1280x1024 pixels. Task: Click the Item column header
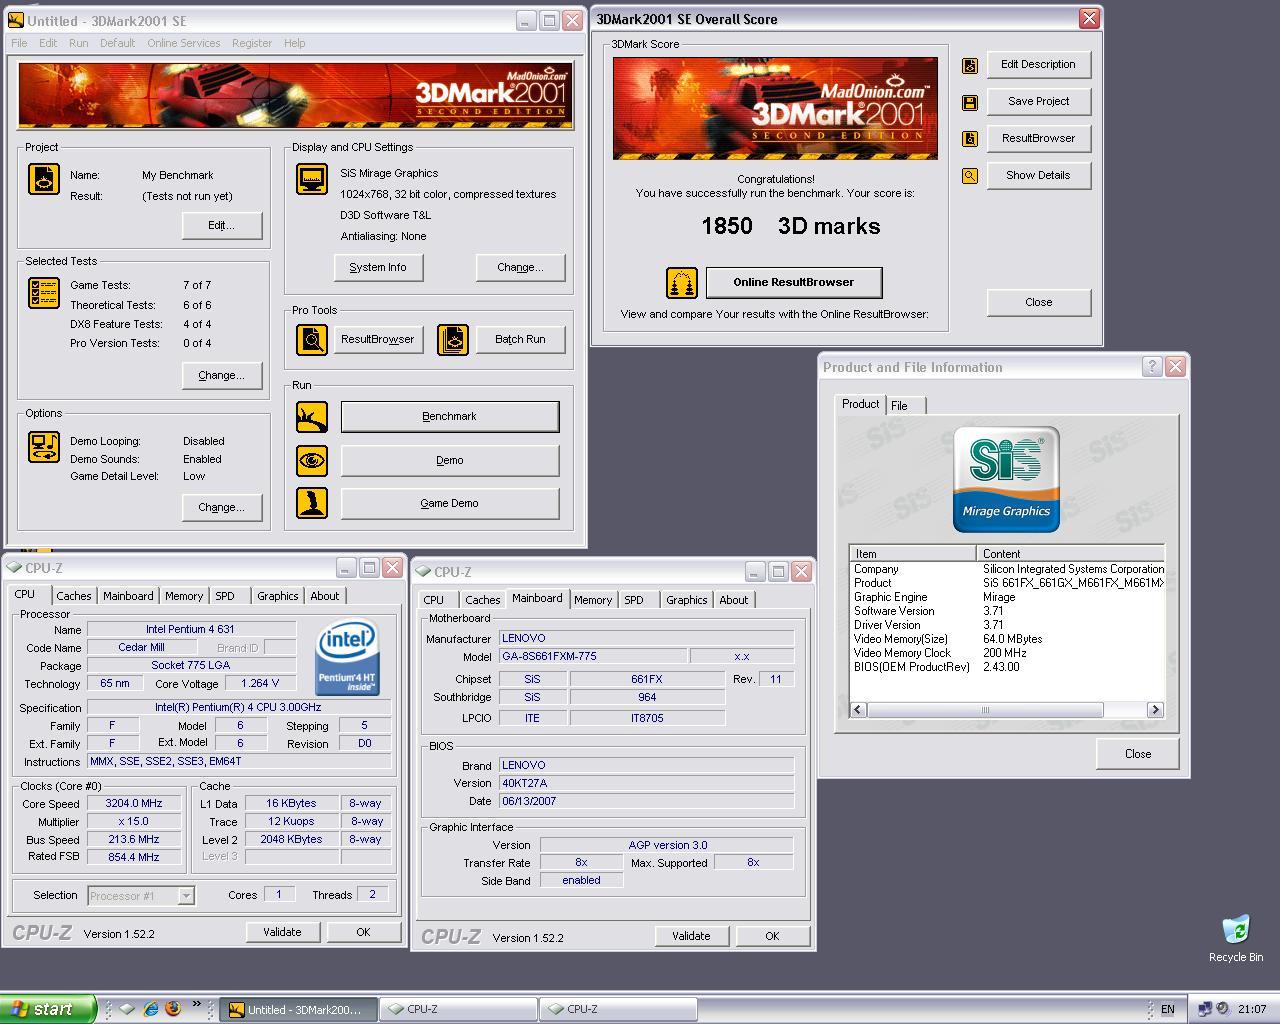(913, 553)
